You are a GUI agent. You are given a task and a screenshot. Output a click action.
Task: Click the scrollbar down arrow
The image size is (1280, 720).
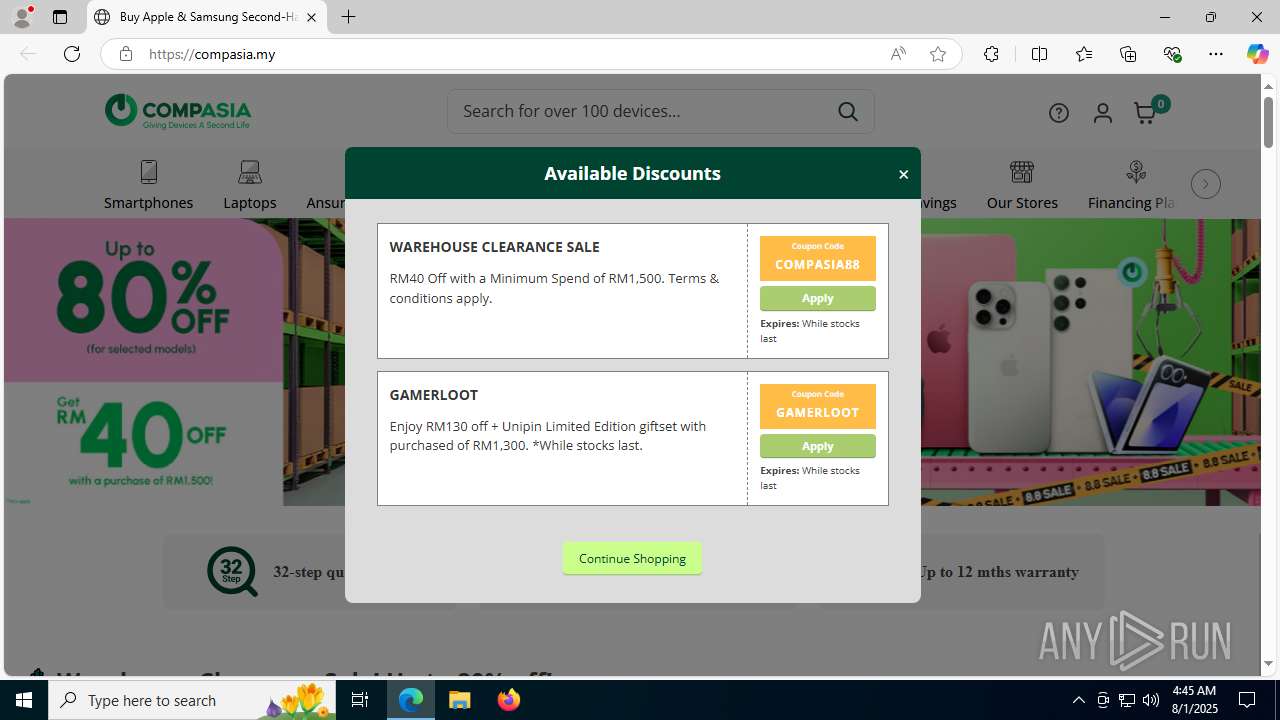tap(1268, 664)
